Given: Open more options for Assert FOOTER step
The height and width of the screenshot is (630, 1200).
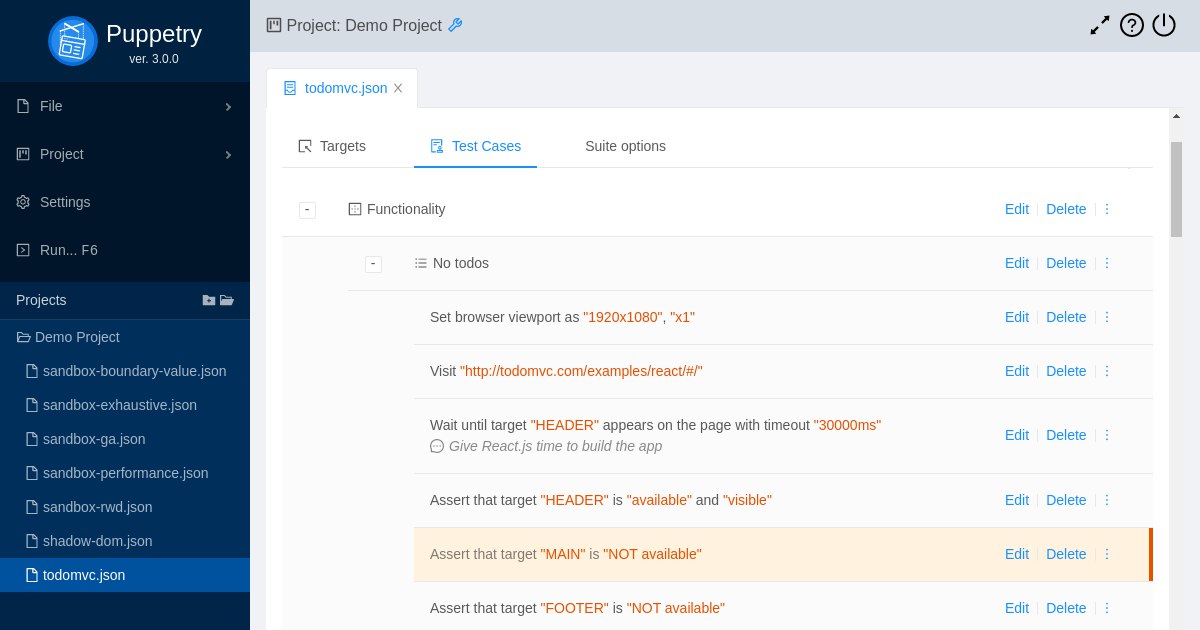Looking at the screenshot, I should click(1107, 608).
